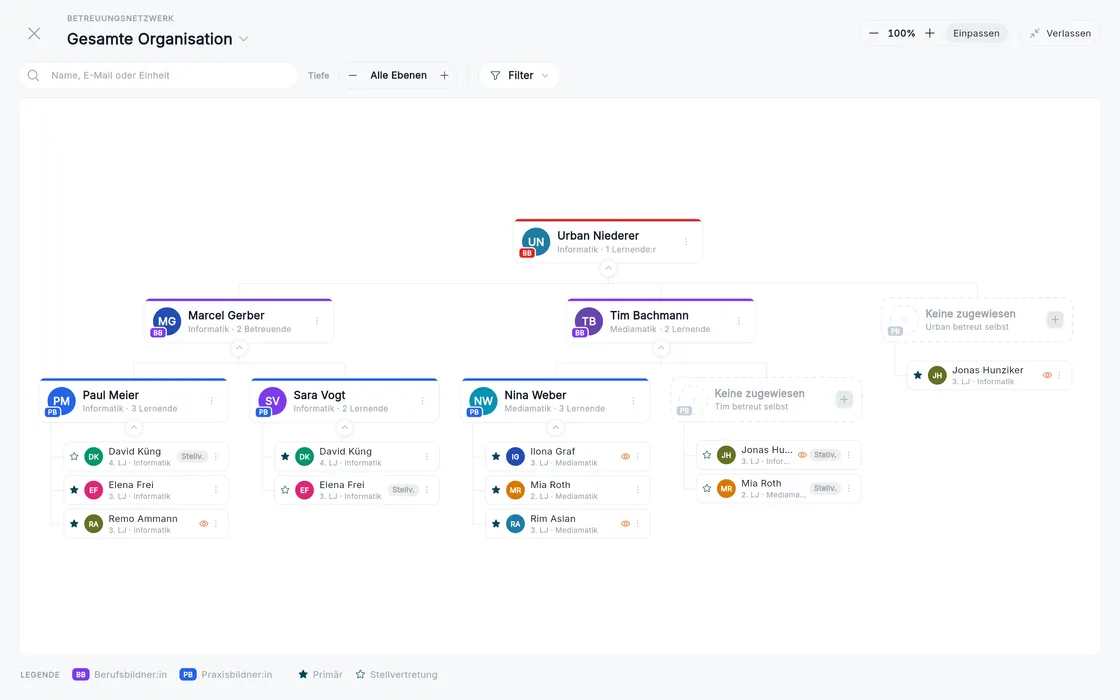Open three-dot menu on Ilona Graf row
Image resolution: width=1120 pixels, height=700 pixels.
[637, 456]
